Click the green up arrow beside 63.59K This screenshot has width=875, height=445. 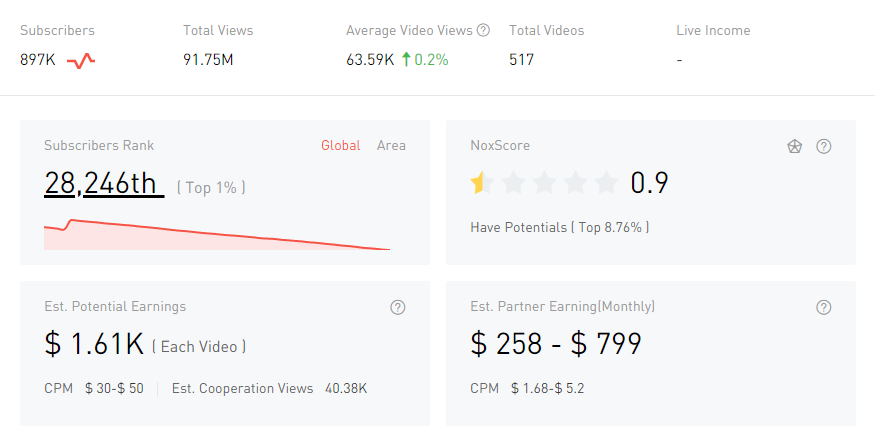406,60
